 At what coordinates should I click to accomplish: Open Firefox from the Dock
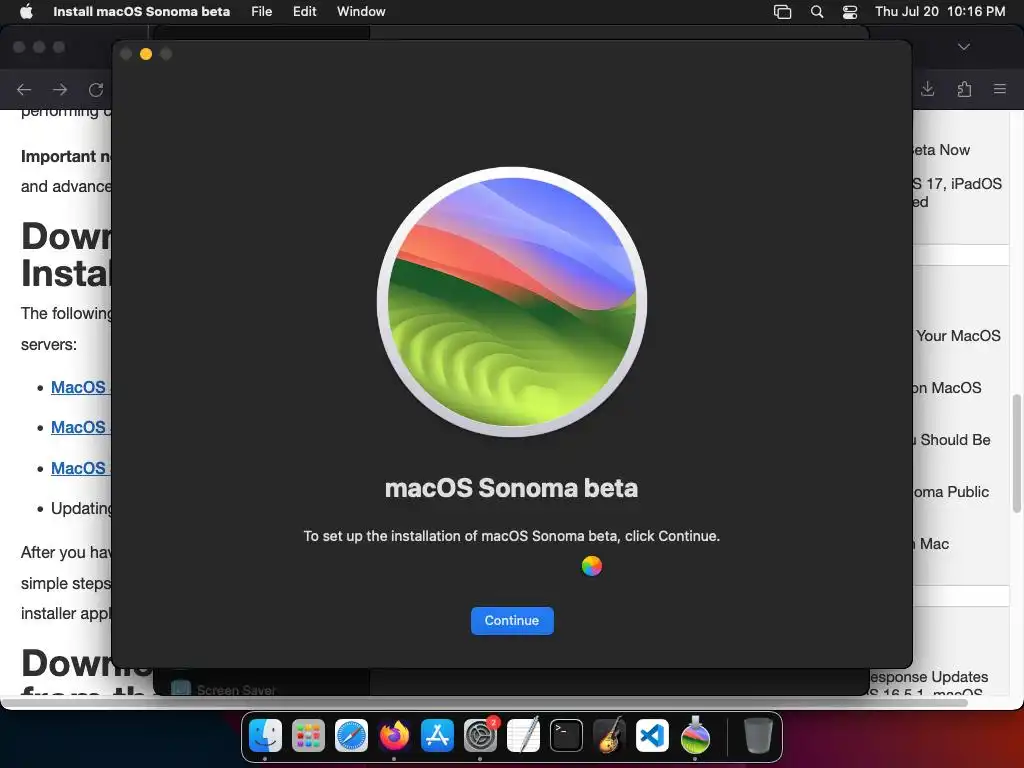click(394, 735)
